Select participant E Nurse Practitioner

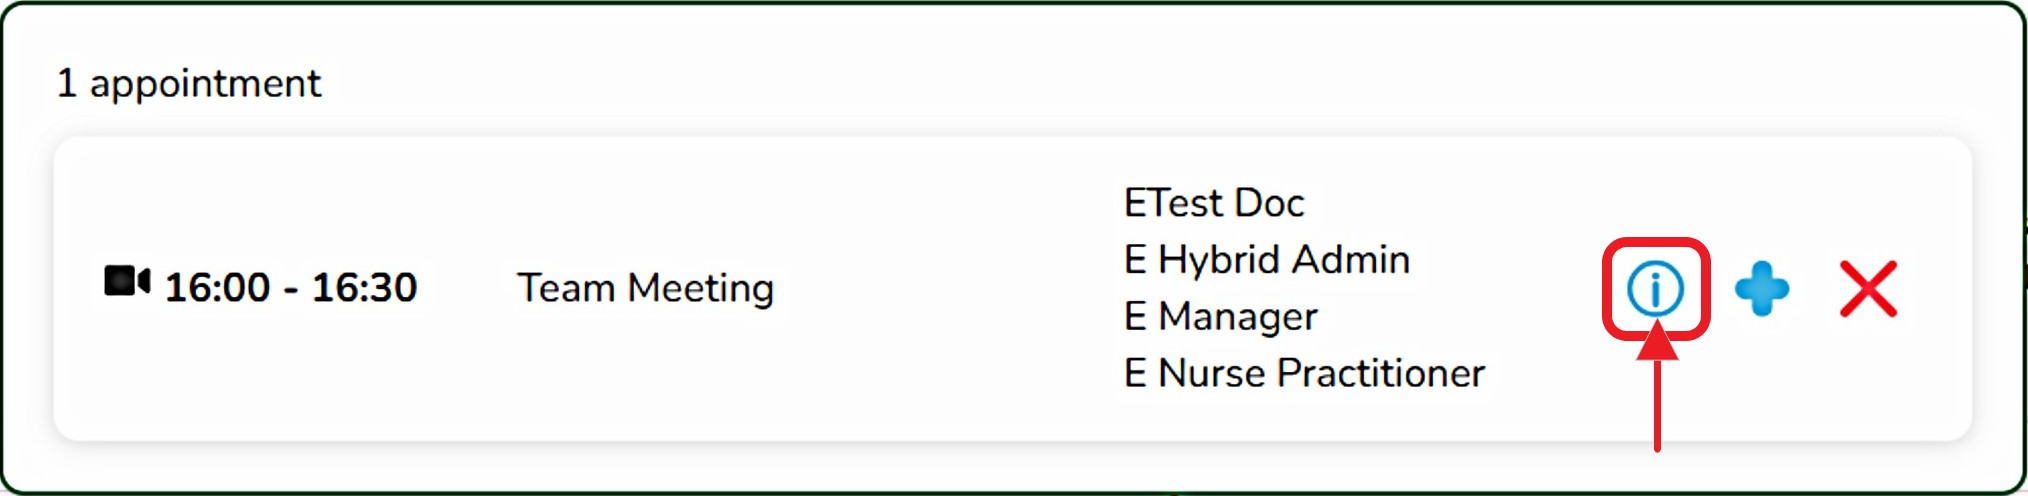1304,374
